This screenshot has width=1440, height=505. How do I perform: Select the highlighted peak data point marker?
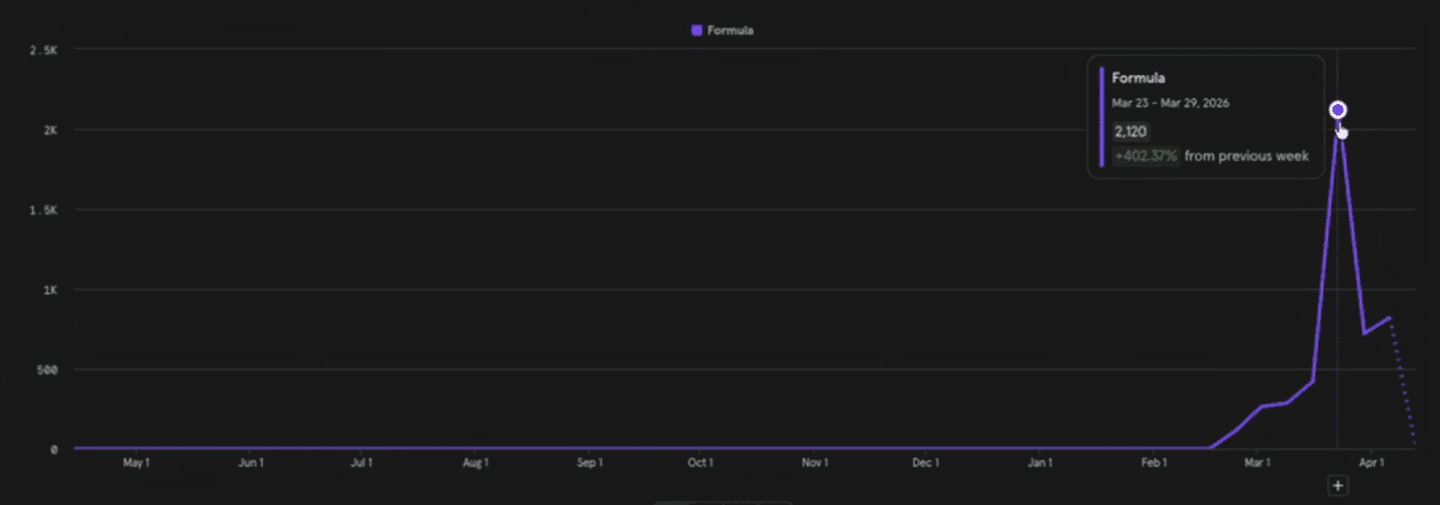click(1338, 110)
